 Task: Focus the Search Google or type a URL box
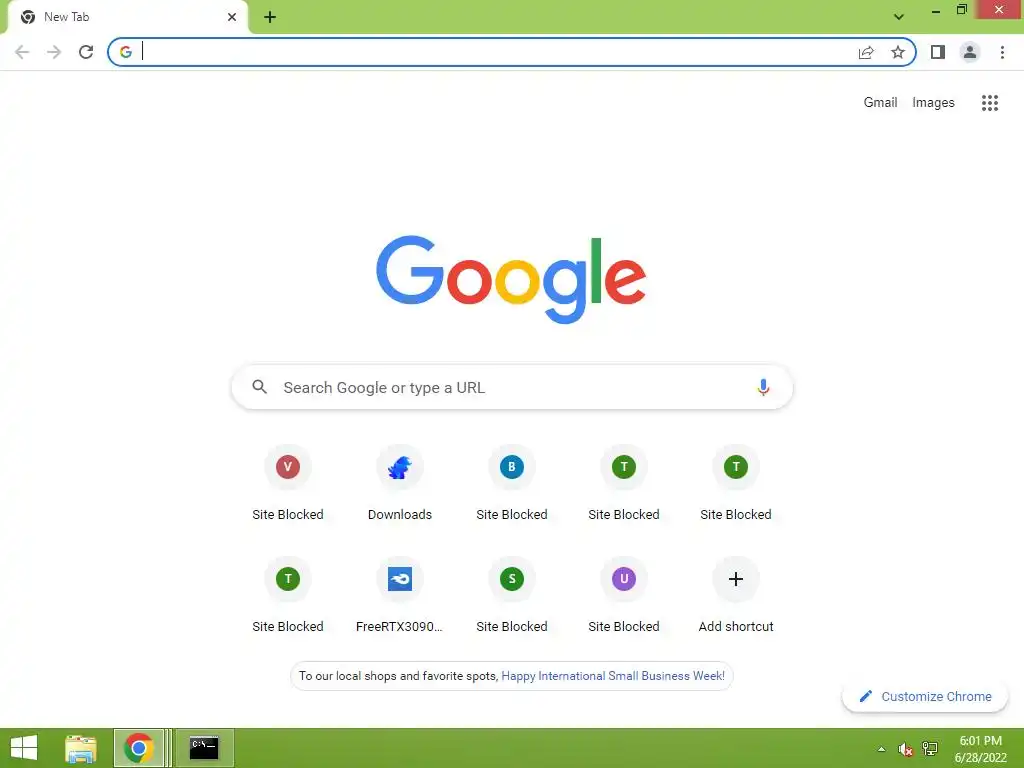click(x=512, y=387)
